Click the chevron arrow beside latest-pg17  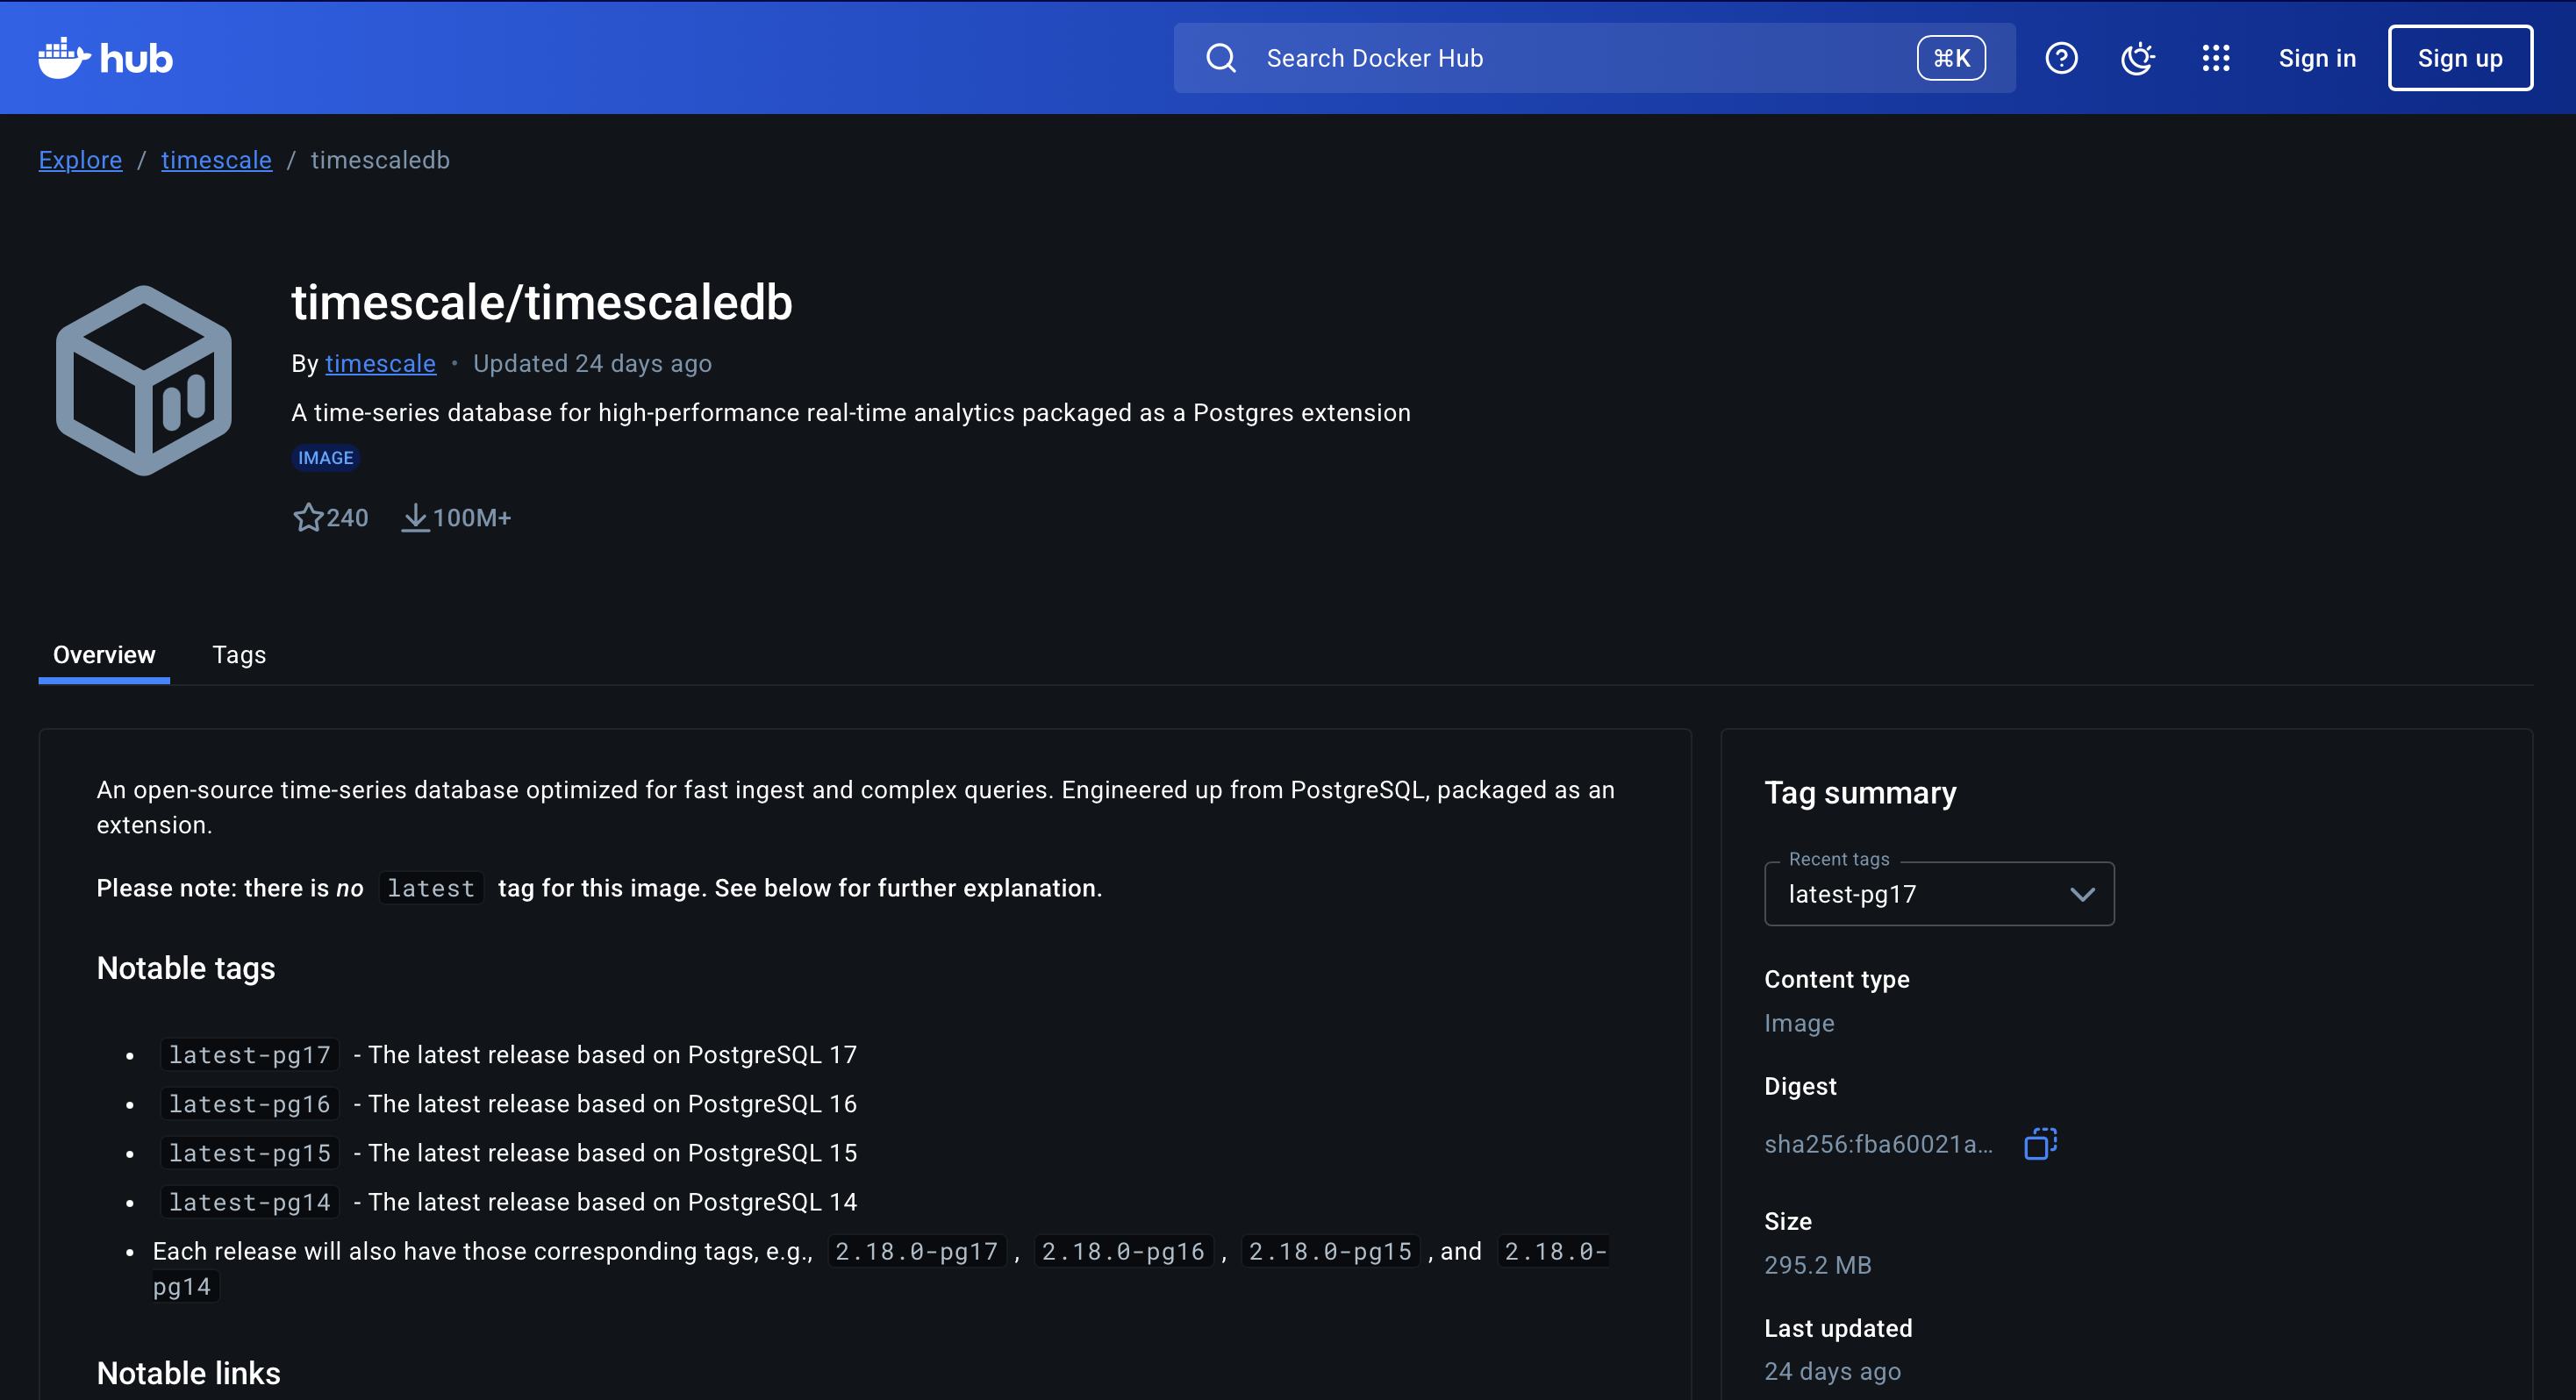(x=2082, y=894)
